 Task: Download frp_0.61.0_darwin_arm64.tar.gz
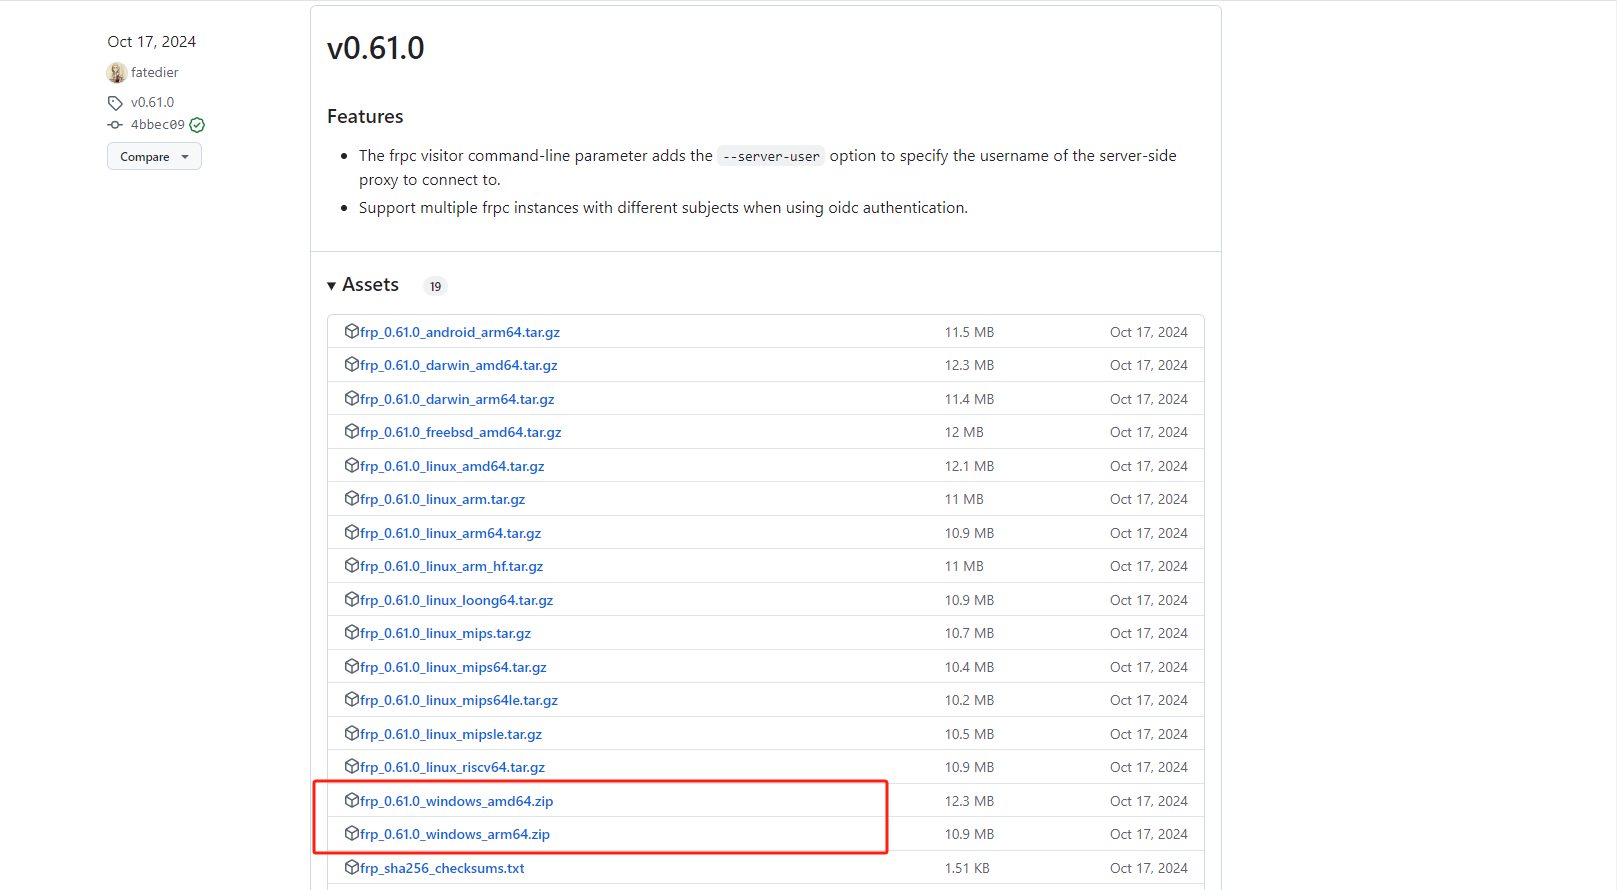click(457, 399)
